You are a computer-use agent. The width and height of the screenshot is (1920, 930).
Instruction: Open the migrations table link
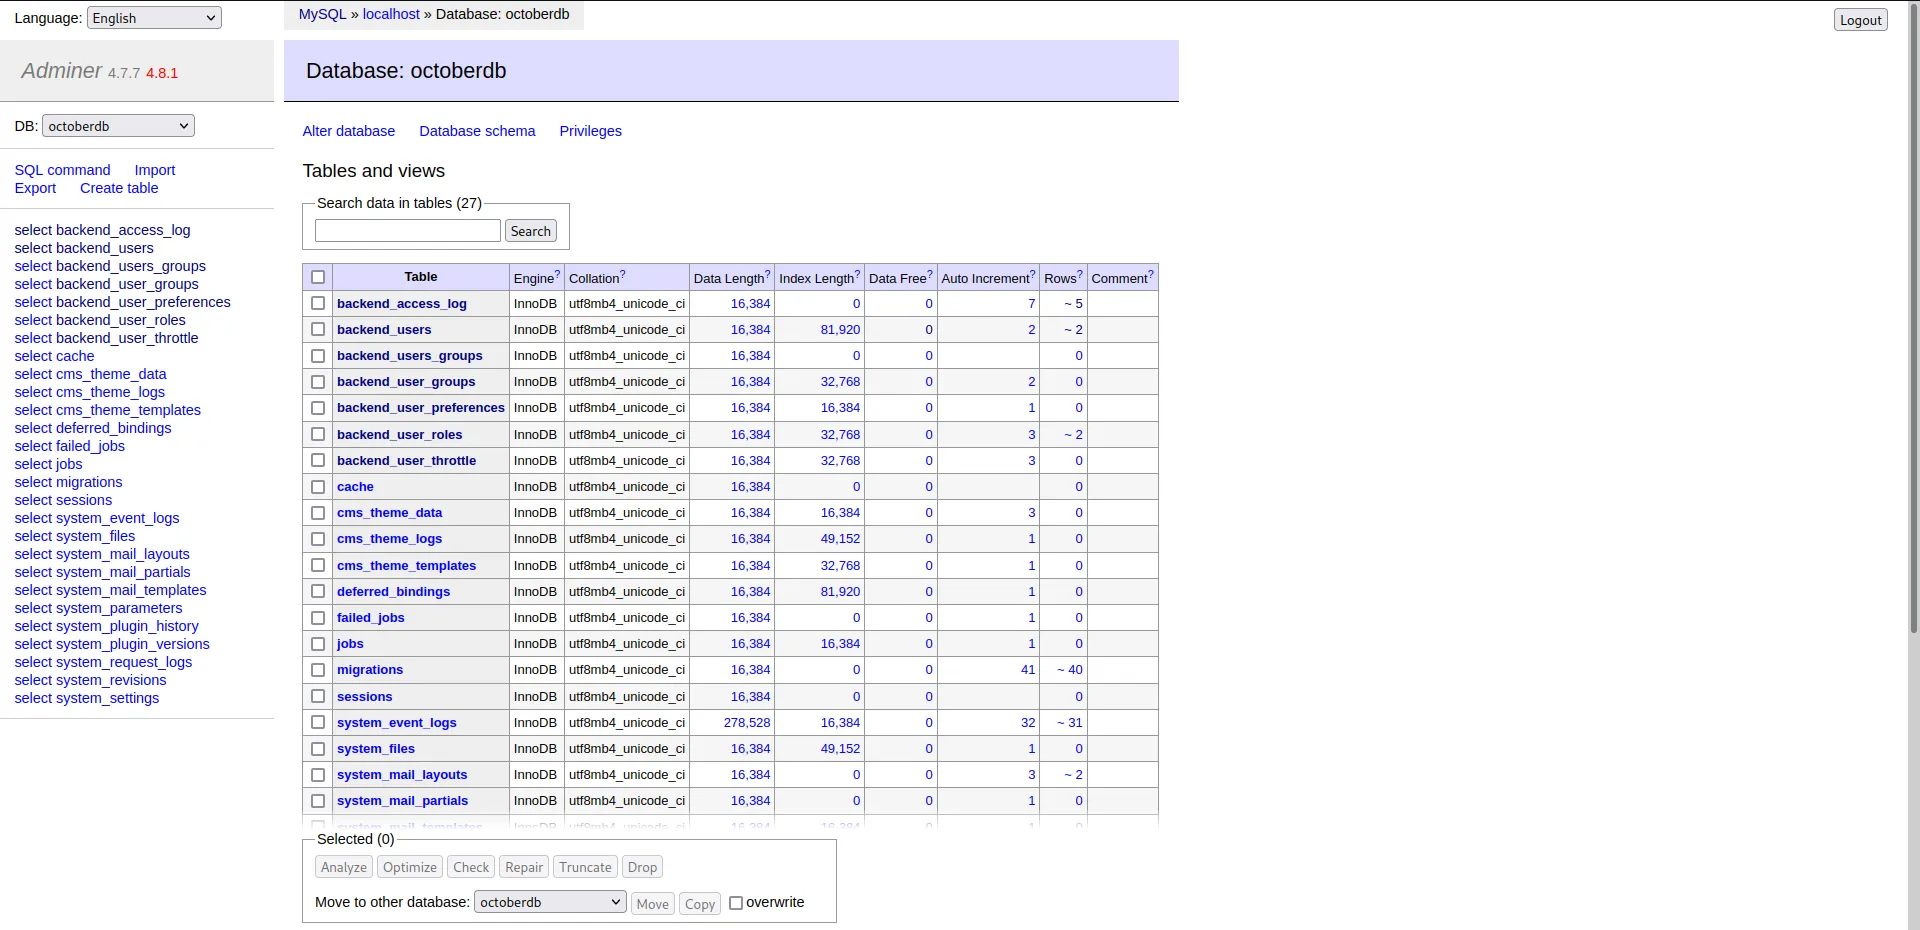point(370,670)
